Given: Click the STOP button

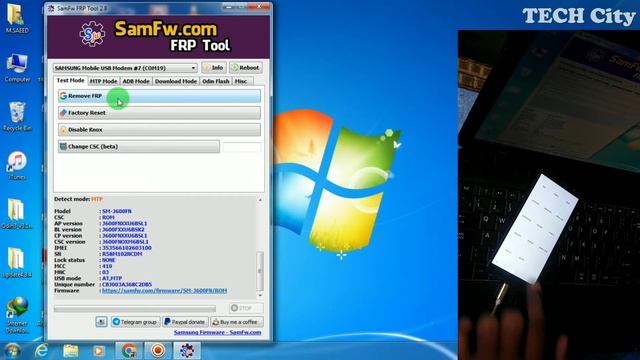Looking at the screenshot, I should [246, 308].
